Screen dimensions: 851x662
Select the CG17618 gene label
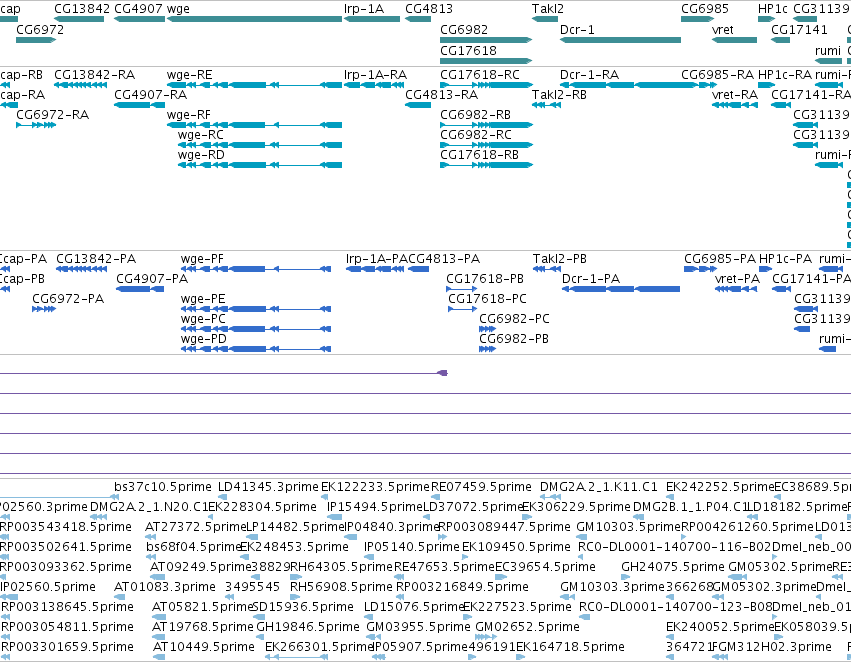click(468, 50)
